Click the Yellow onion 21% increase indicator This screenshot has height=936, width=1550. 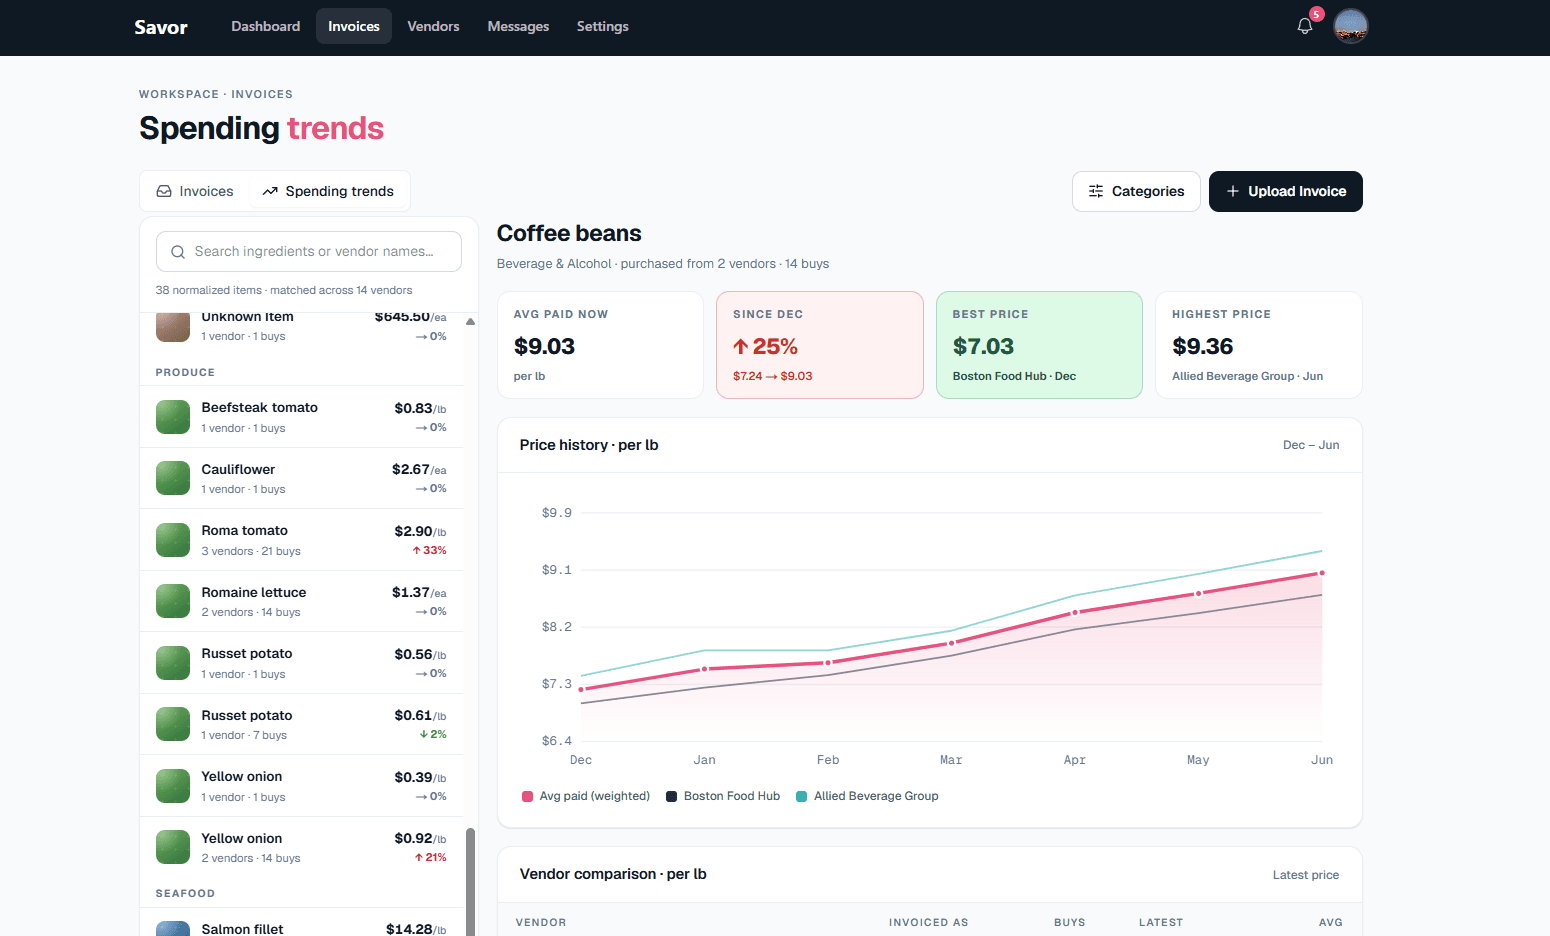click(430, 858)
